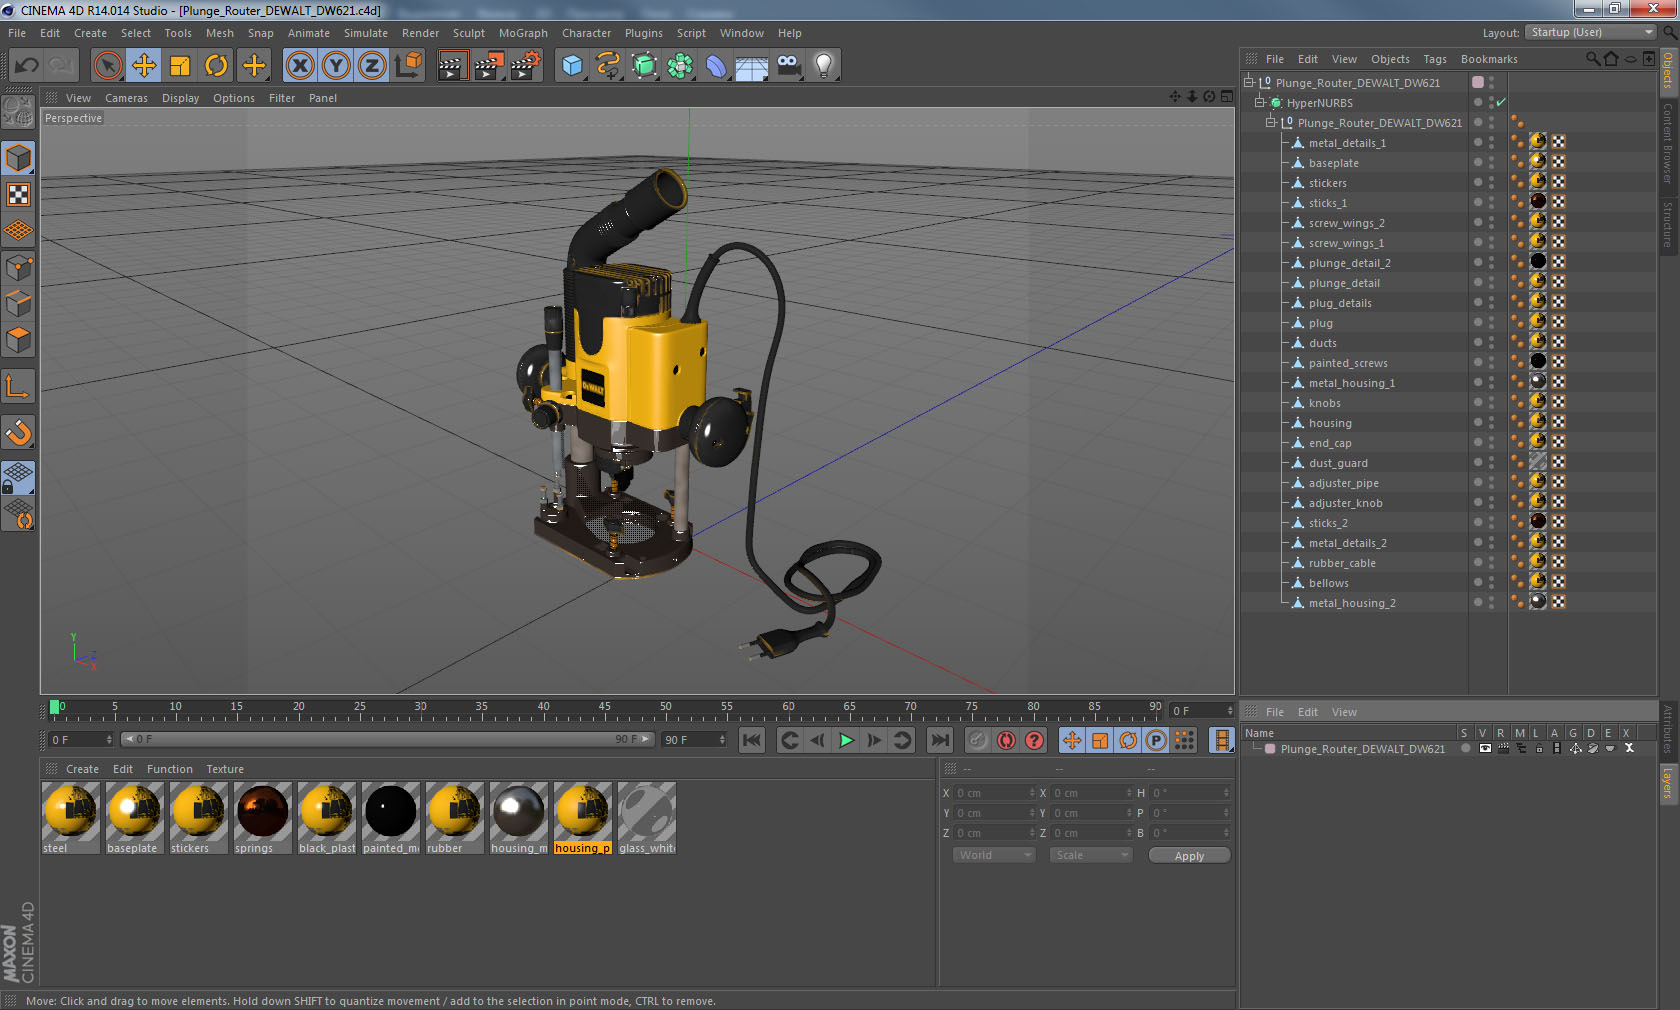The width and height of the screenshot is (1680, 1010).
Task: Collapse nested Plunge_Router_DEWALT_DW621 null node
Action: tap(1271, 122)
